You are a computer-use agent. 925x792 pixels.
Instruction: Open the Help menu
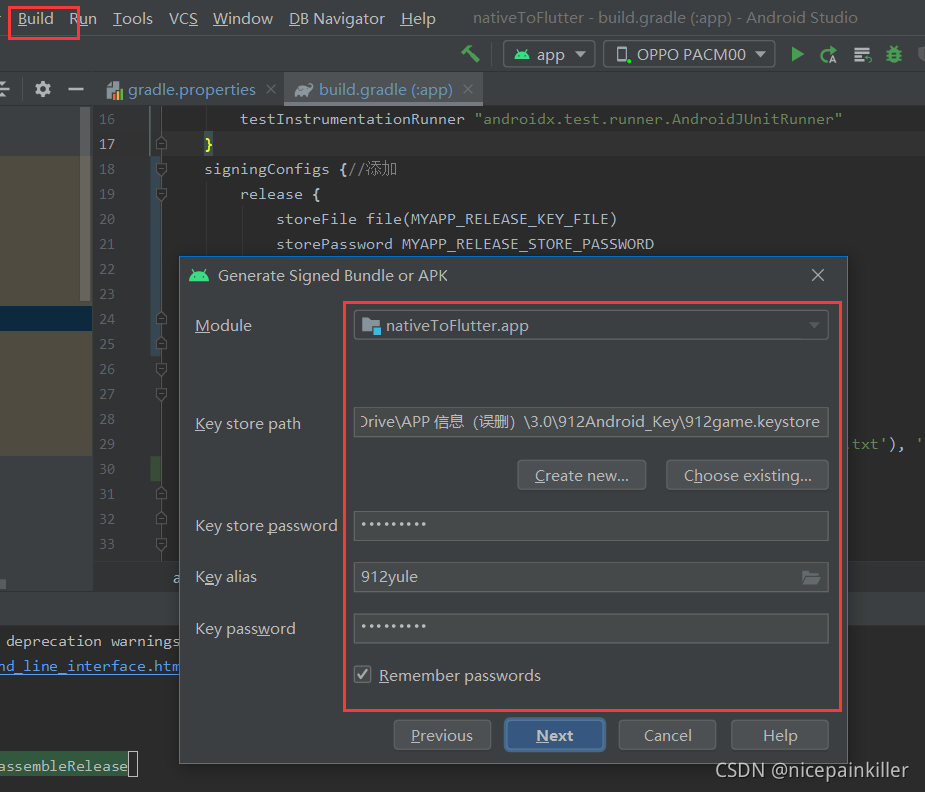(x=418, y=19)
